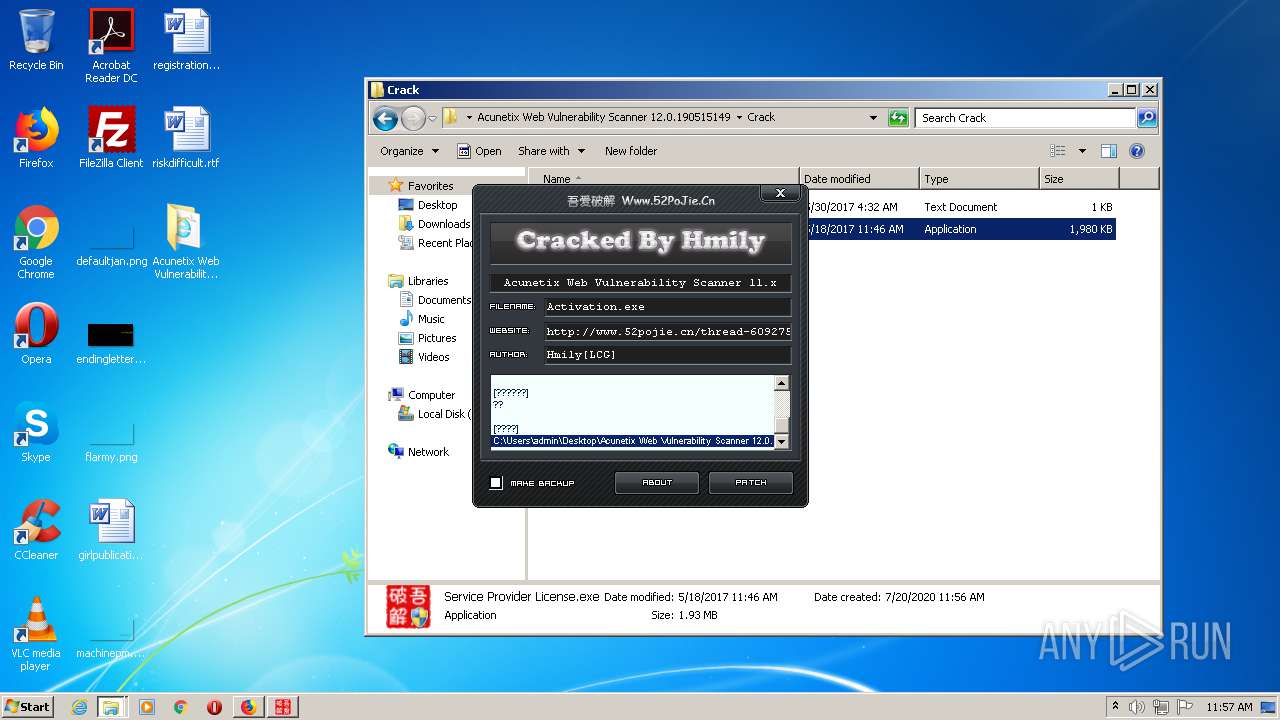This screenshot has height=720, width=1280.
Task: Launch Google Chrome desktop shortcut
Action: 36,242
